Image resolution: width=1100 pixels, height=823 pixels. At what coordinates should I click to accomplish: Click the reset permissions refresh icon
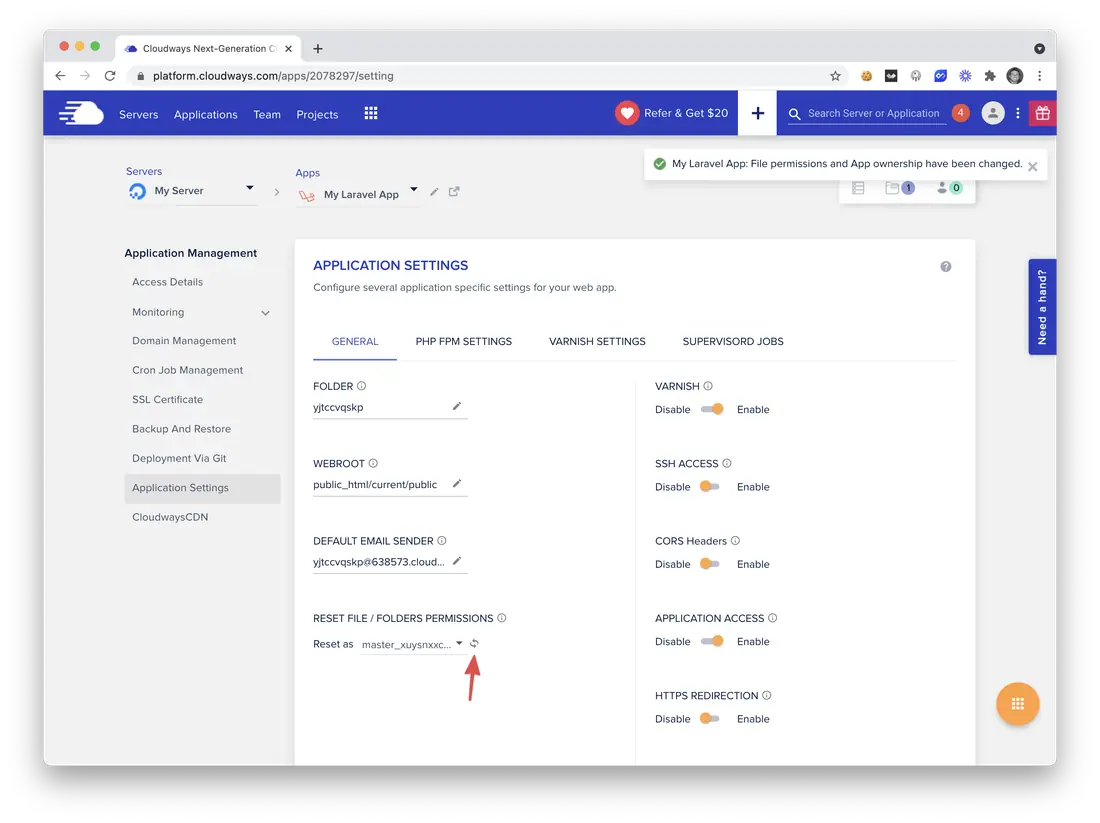pos(474,643)
